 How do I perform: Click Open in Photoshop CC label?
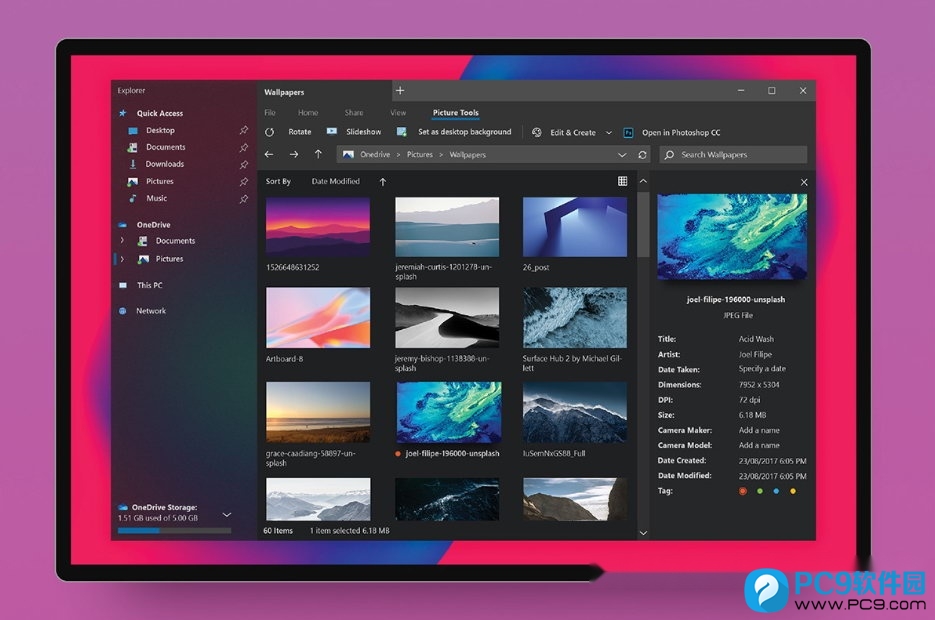tap(681, 133)
